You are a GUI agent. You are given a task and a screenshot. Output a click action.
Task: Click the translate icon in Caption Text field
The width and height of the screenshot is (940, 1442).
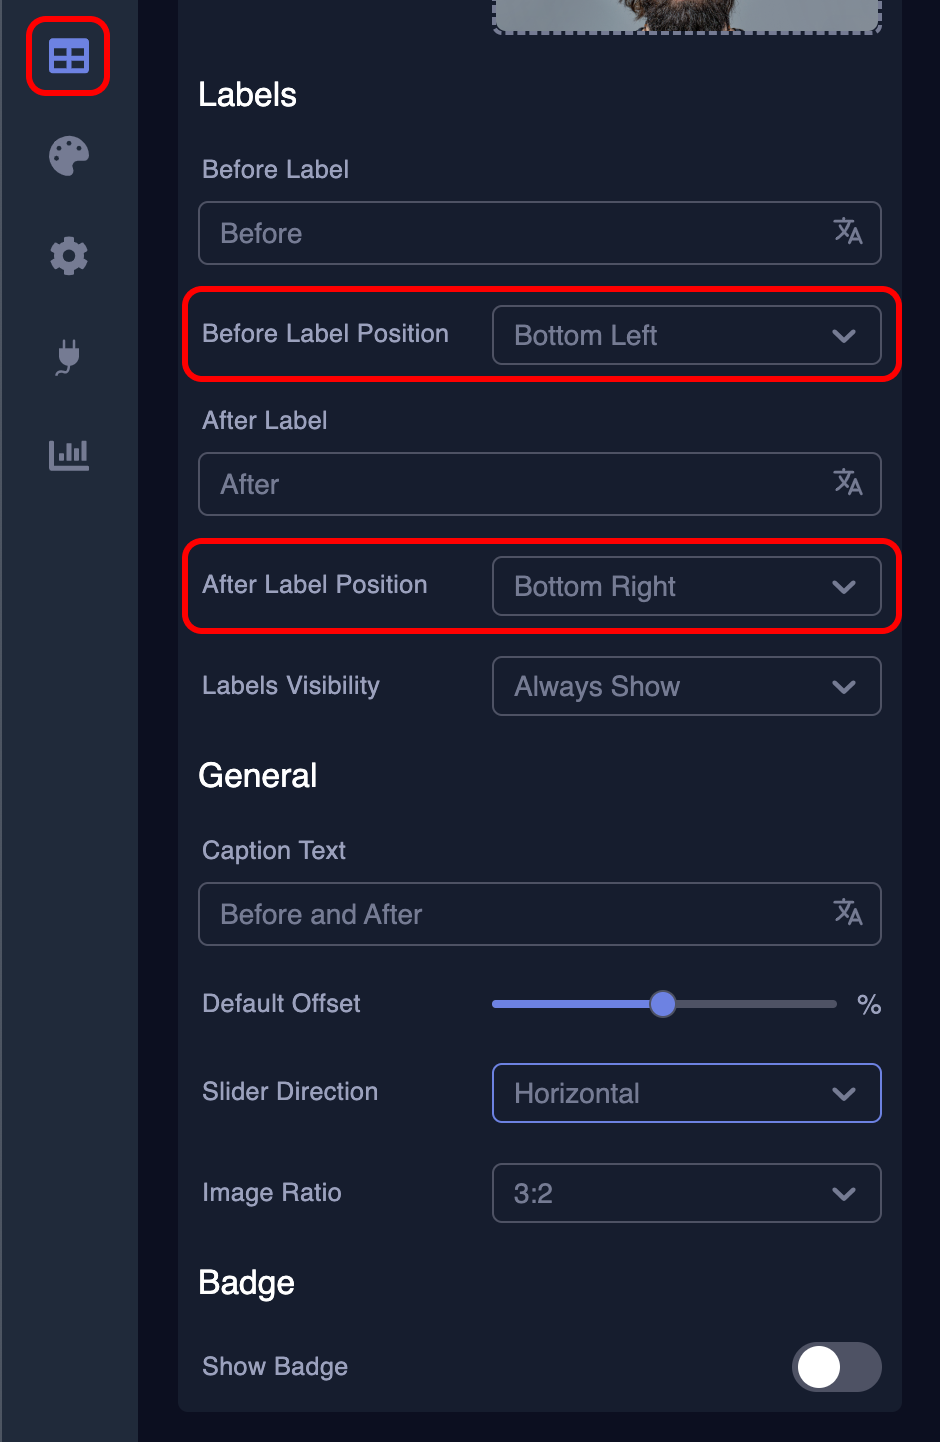click(x=849, y=913)
